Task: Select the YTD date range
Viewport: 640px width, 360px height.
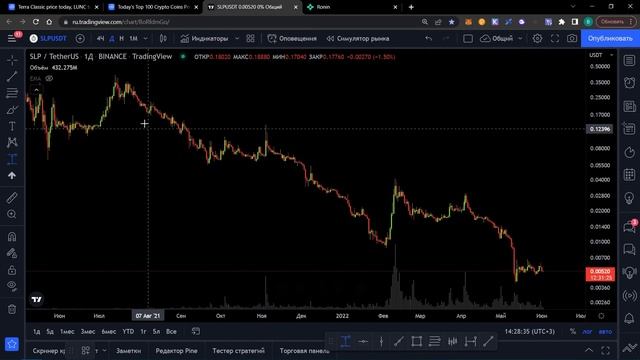Action: (128, 331)
